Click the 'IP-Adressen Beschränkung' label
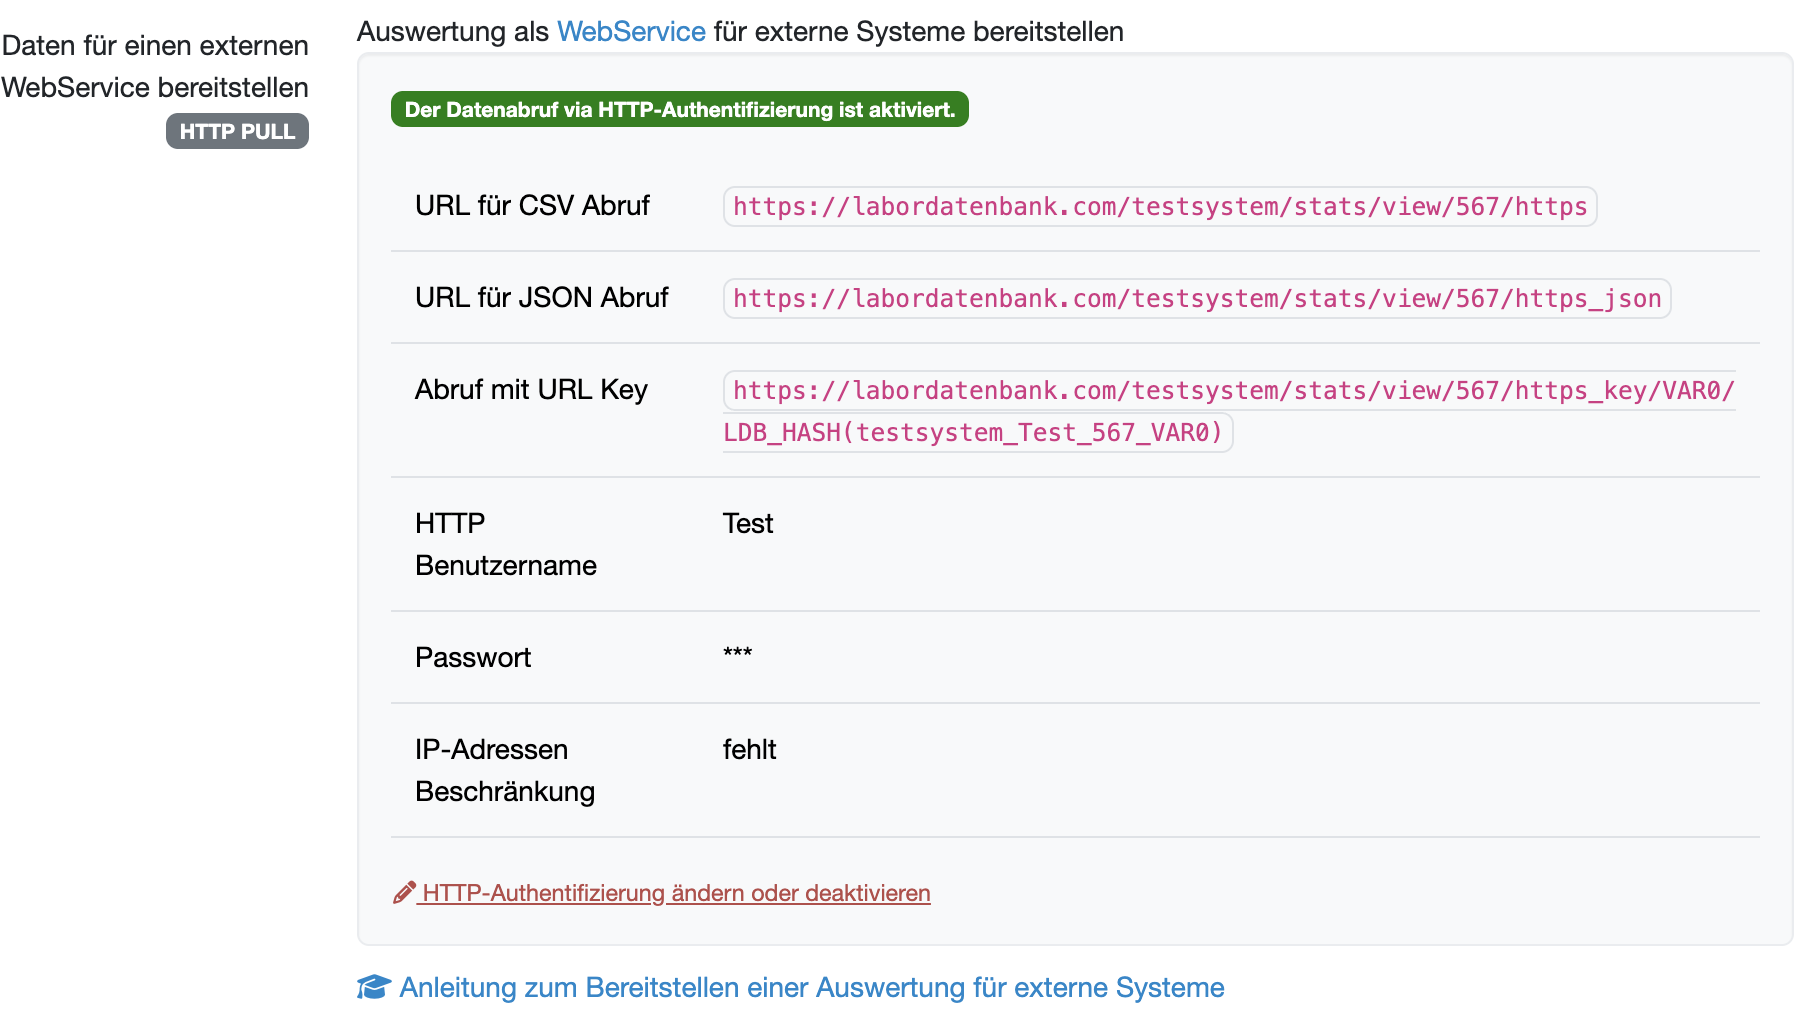The width and height of the screenshot is (1804, 1018). coord(504,770)
